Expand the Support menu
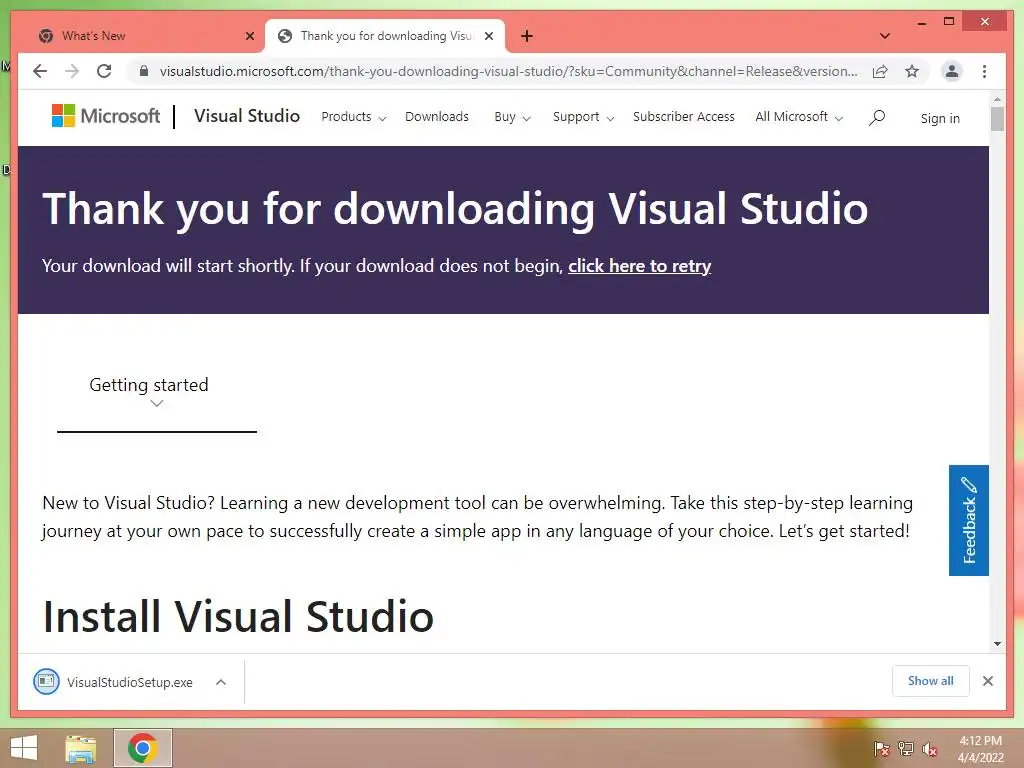This screenshot has width=1024, height=768. [x=583, y=117]
